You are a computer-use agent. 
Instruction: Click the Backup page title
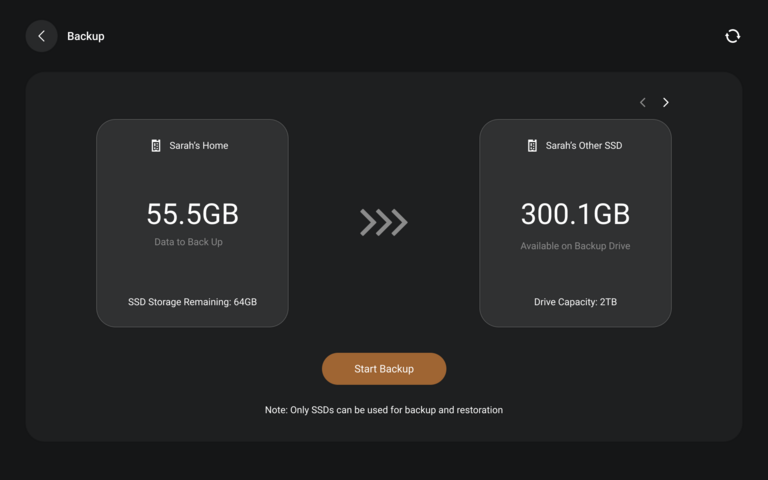(86, 36)
